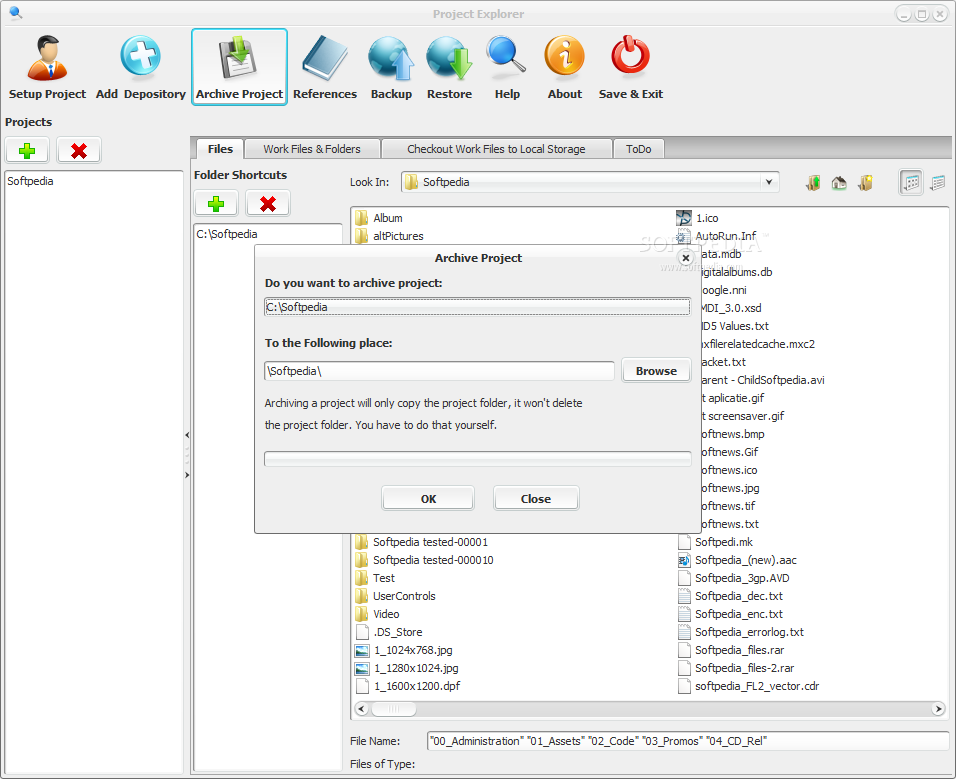Screen dimensions: 956x779
Task: Open the Work Files & Folders tab
Action: pyautogui.click(x=312, y=149)
